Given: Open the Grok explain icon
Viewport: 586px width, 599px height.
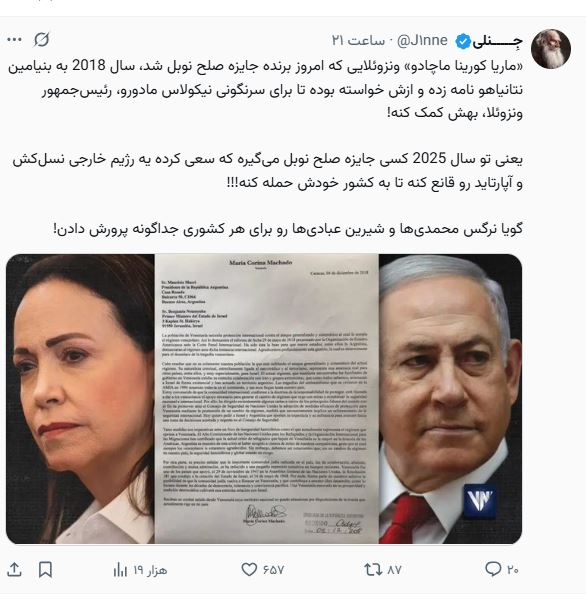Looking at the screenshot, I should [41, 40].
